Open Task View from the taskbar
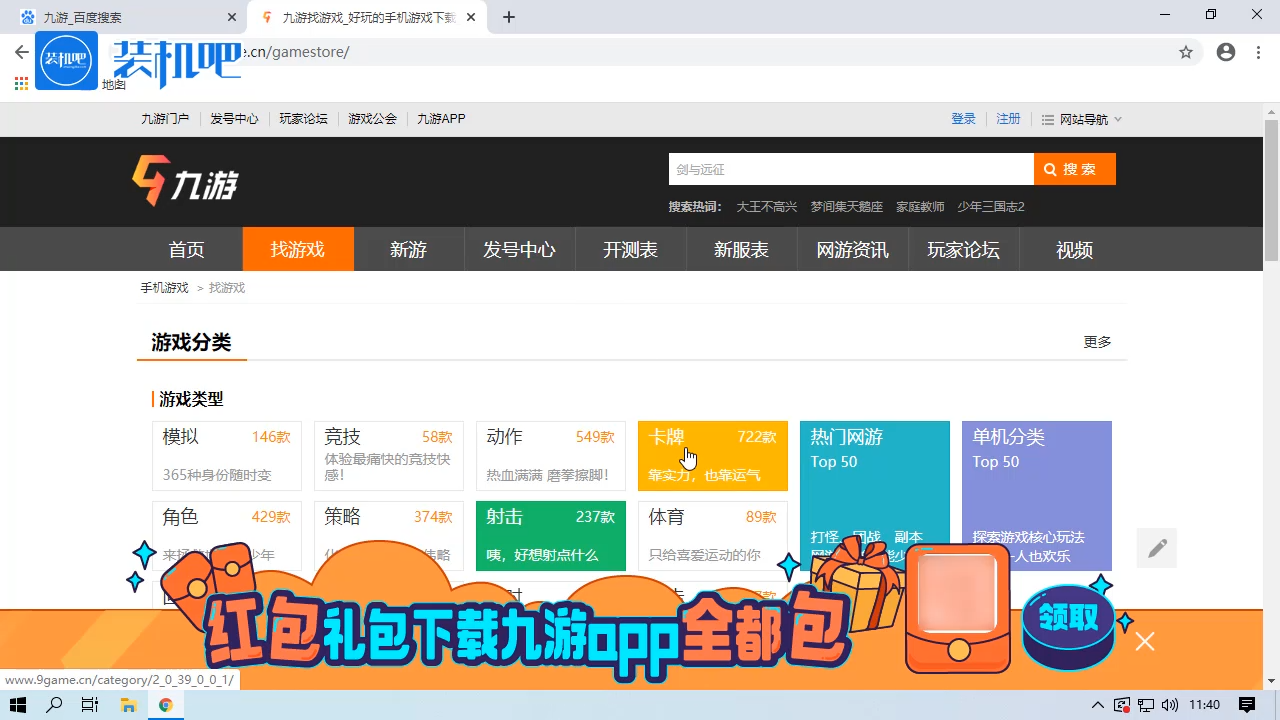The height and width of the screenshot is (720, 1280). [x=89, y=705]
